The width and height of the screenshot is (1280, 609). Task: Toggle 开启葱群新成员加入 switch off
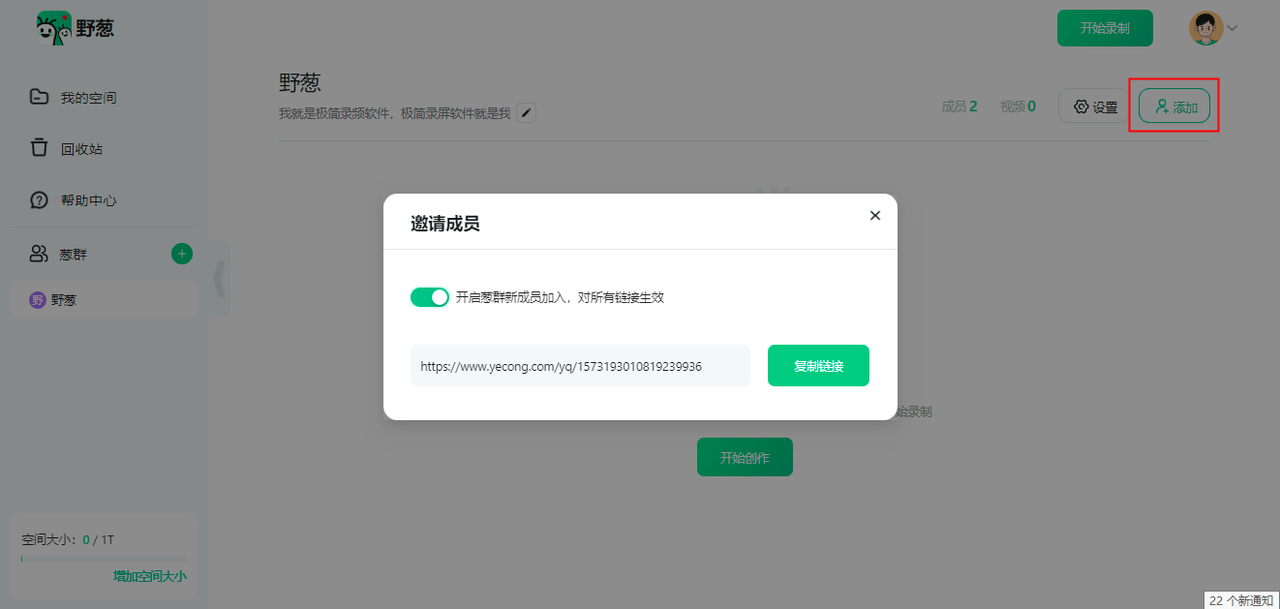(430, 297)
